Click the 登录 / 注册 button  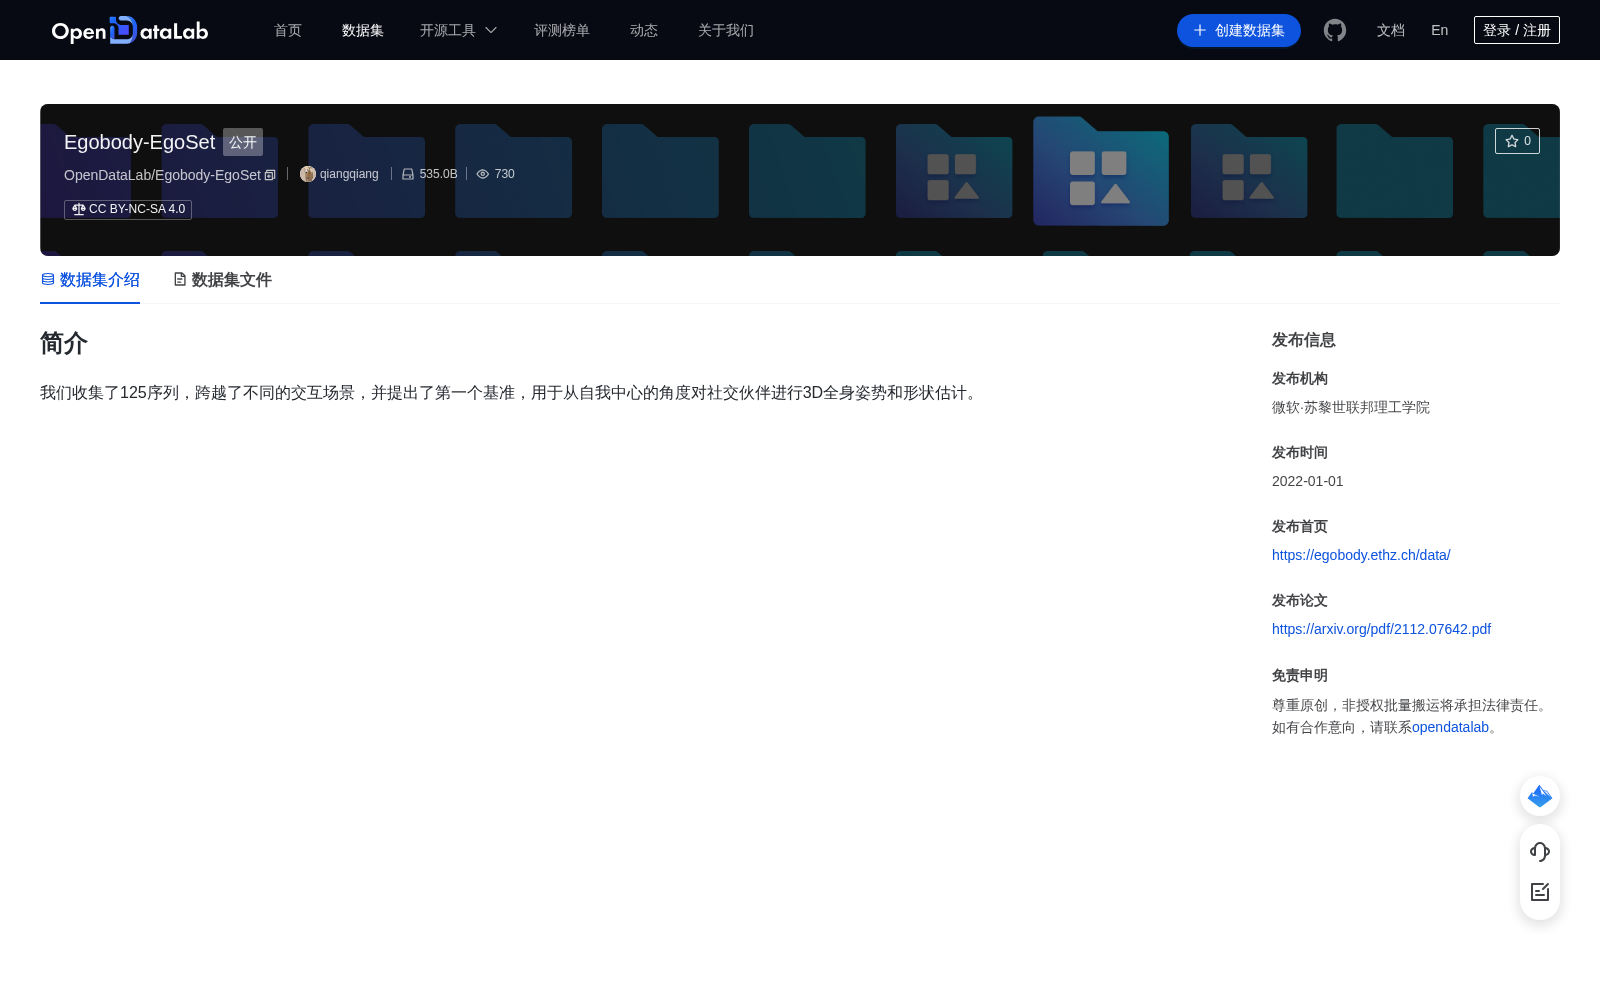pyautogui.click(x=1517, y=30)
